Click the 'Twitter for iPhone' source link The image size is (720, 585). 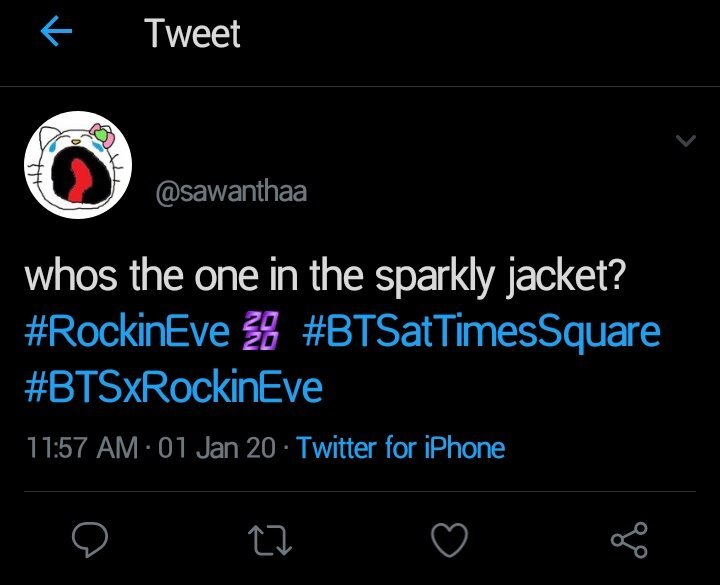point(400,447)
